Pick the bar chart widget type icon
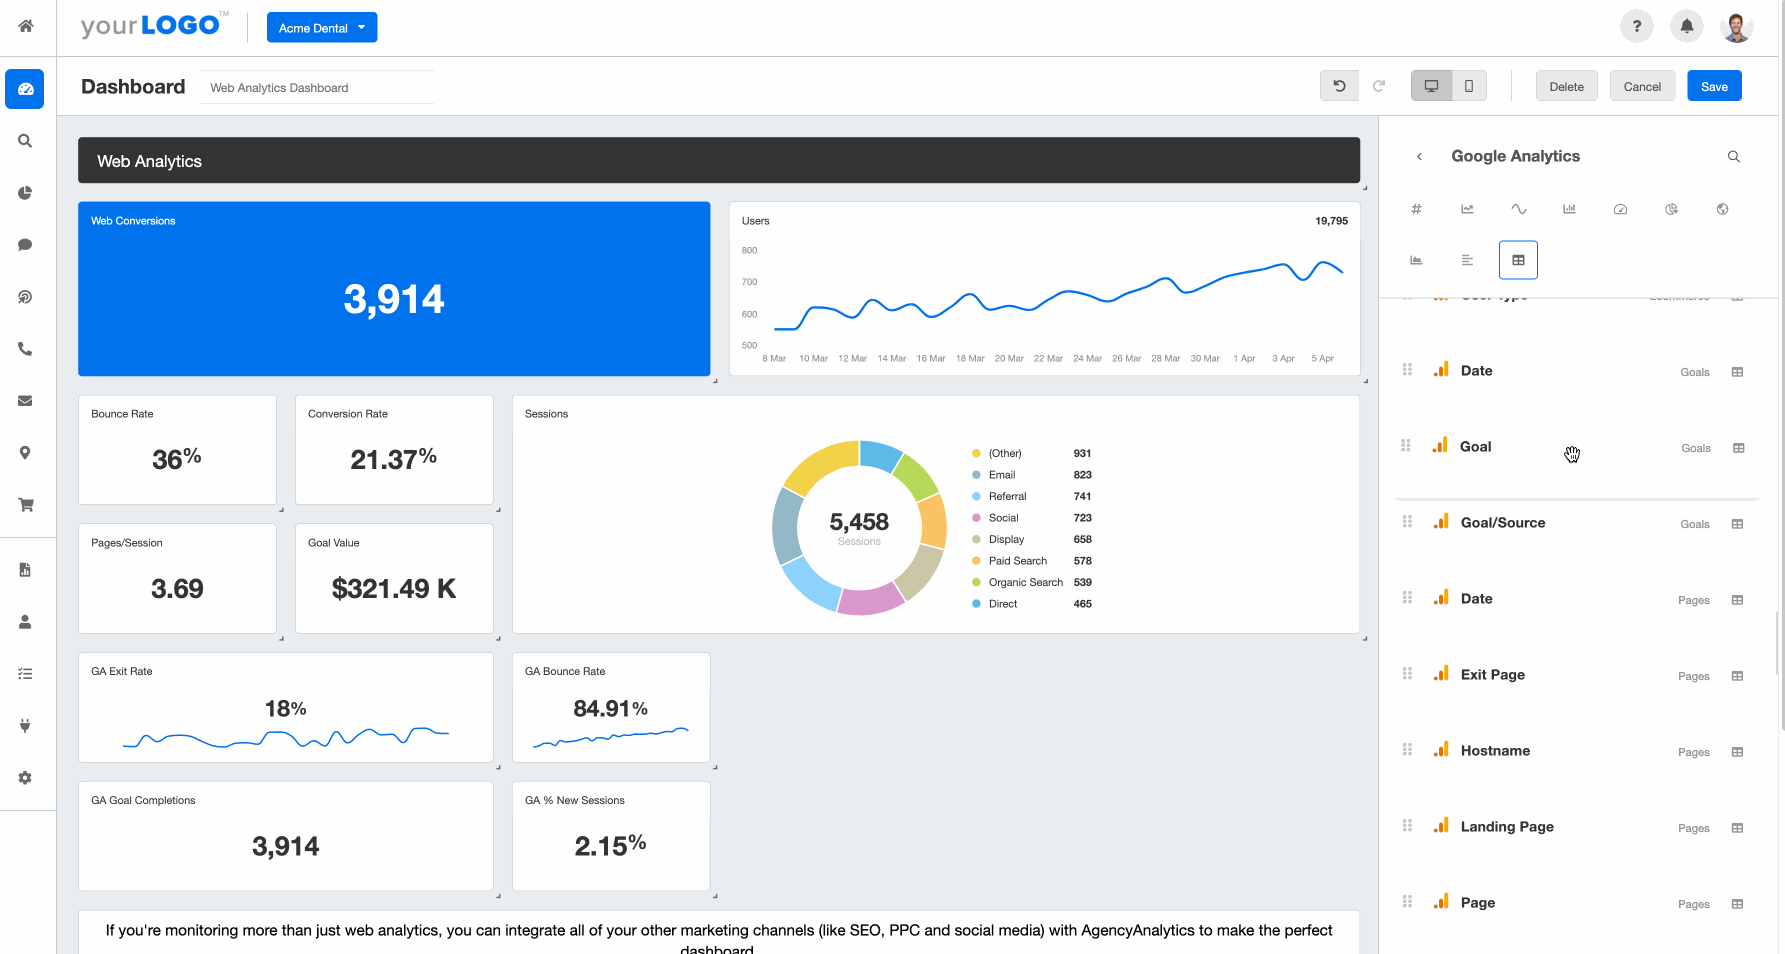 point(1570,209)
